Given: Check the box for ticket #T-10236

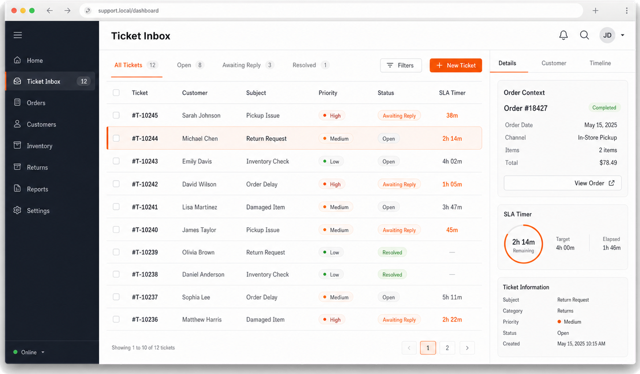Looking at the screenshot, I should 116,320.
